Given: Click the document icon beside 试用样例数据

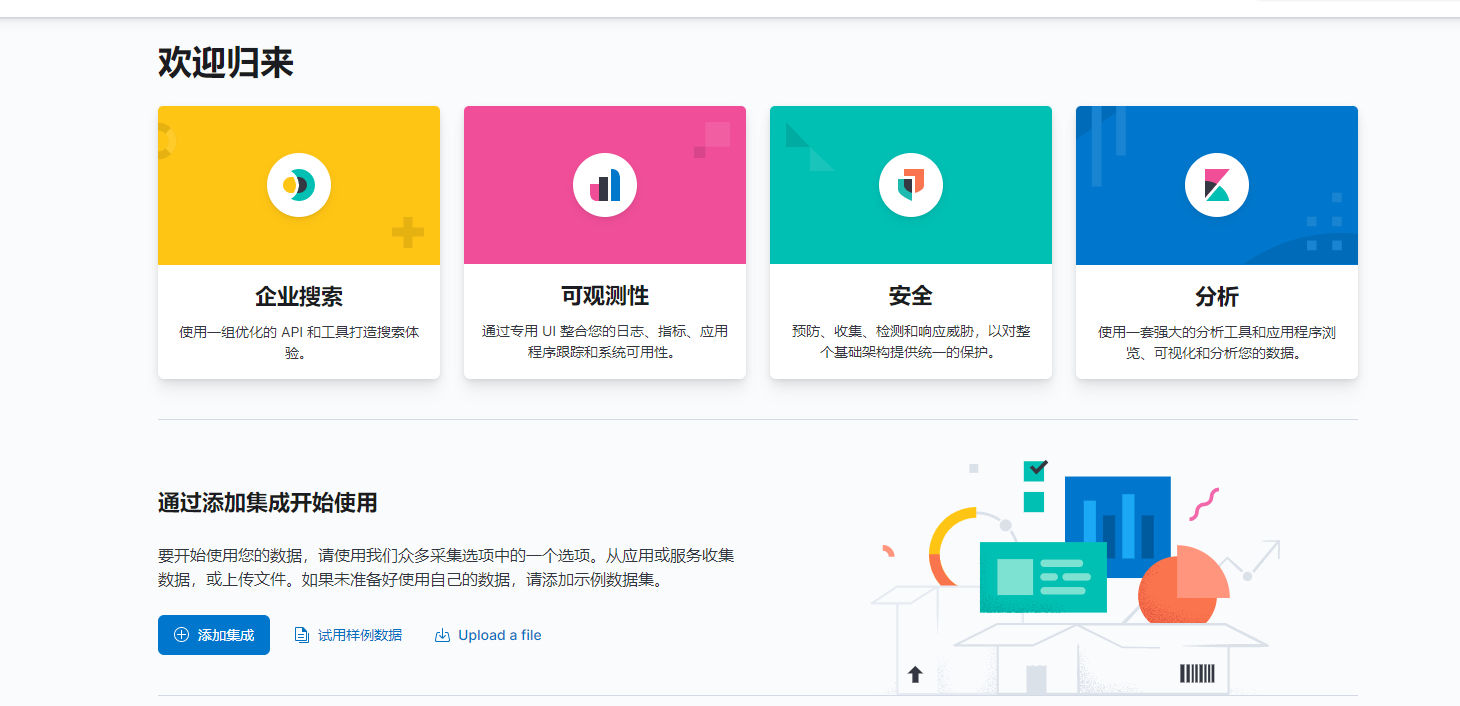Looking at the screenshot, I should tap(302, 635).
